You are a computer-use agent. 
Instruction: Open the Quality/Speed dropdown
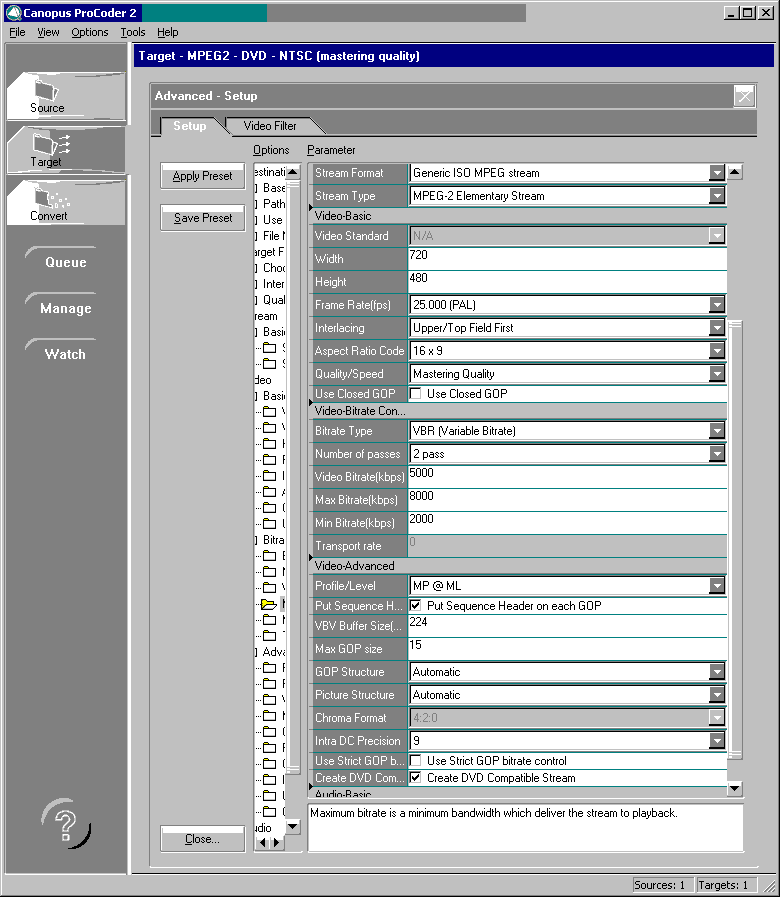pyautogui.click(x=716, y=373)
